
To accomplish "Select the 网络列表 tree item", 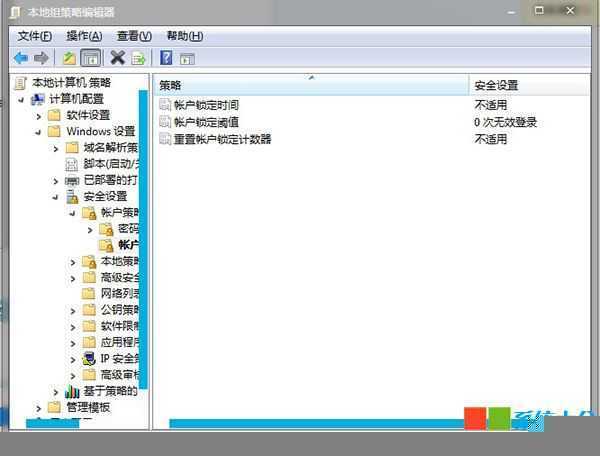I will 119,293.
